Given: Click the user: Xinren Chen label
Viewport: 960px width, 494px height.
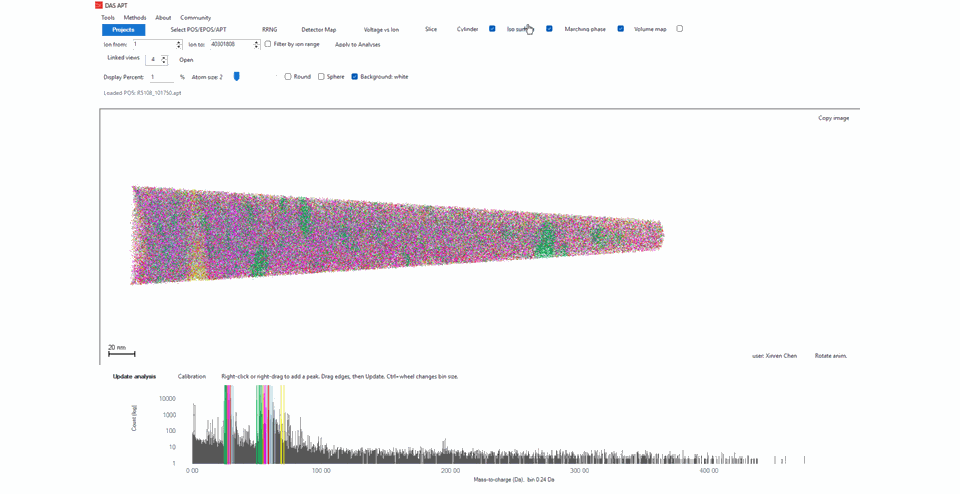Looking at the screenshot, I should coord(774,356).
